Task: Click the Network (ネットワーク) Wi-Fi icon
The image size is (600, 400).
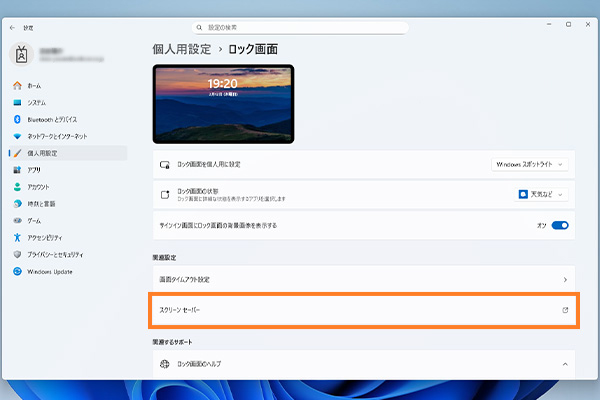Action: click(17, 136)
